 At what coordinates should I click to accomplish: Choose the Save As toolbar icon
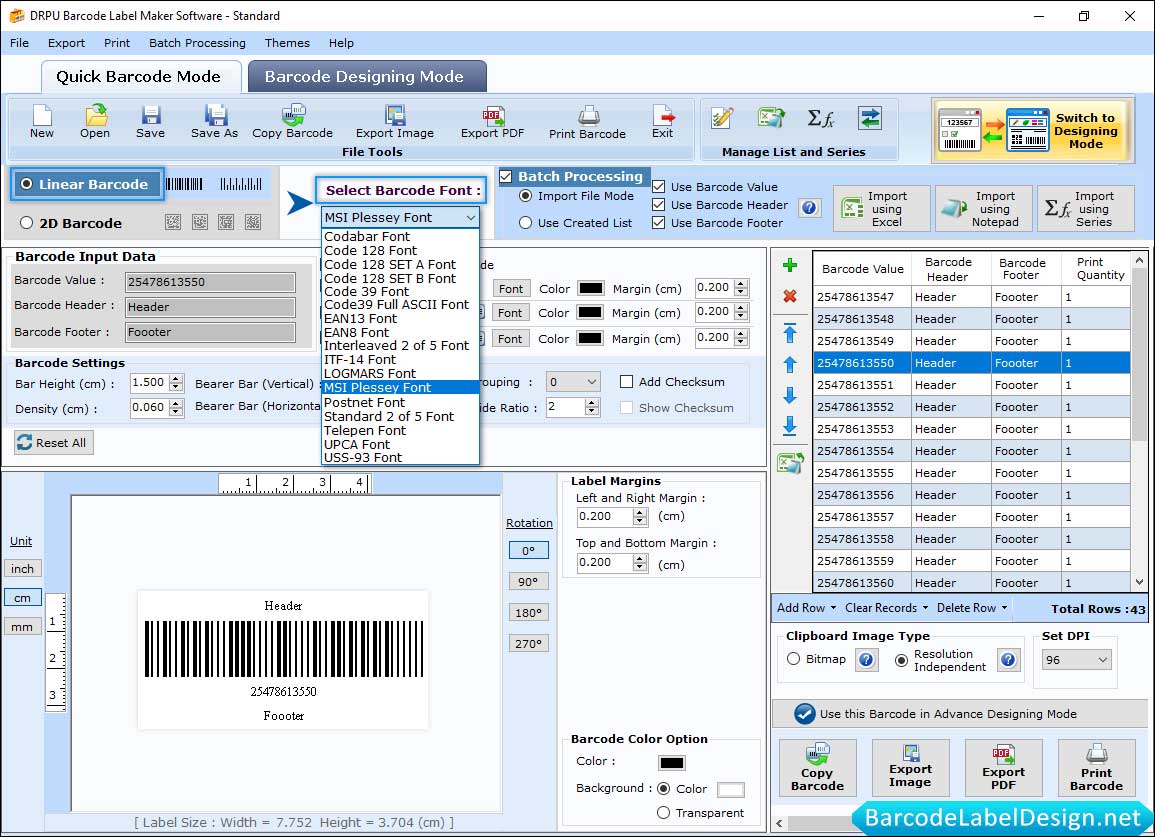[x=214, y=122]
